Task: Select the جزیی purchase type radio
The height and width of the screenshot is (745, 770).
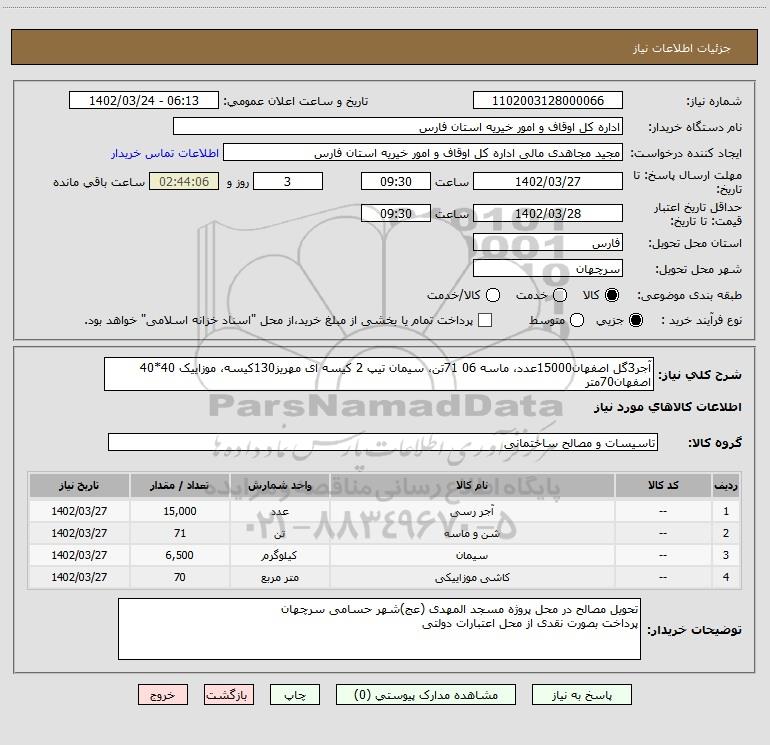Action: [635, 320]
